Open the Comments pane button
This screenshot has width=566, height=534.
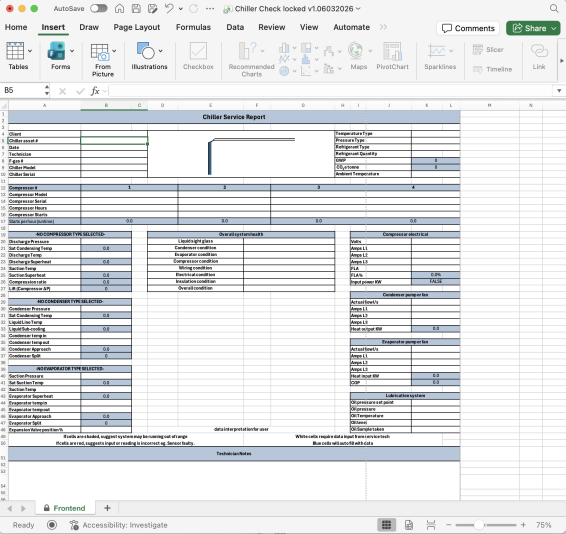pos(468,28)
